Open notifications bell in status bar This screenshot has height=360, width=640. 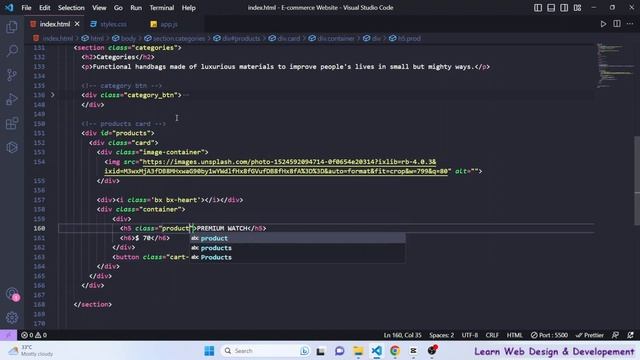click(x=630, y=335)
